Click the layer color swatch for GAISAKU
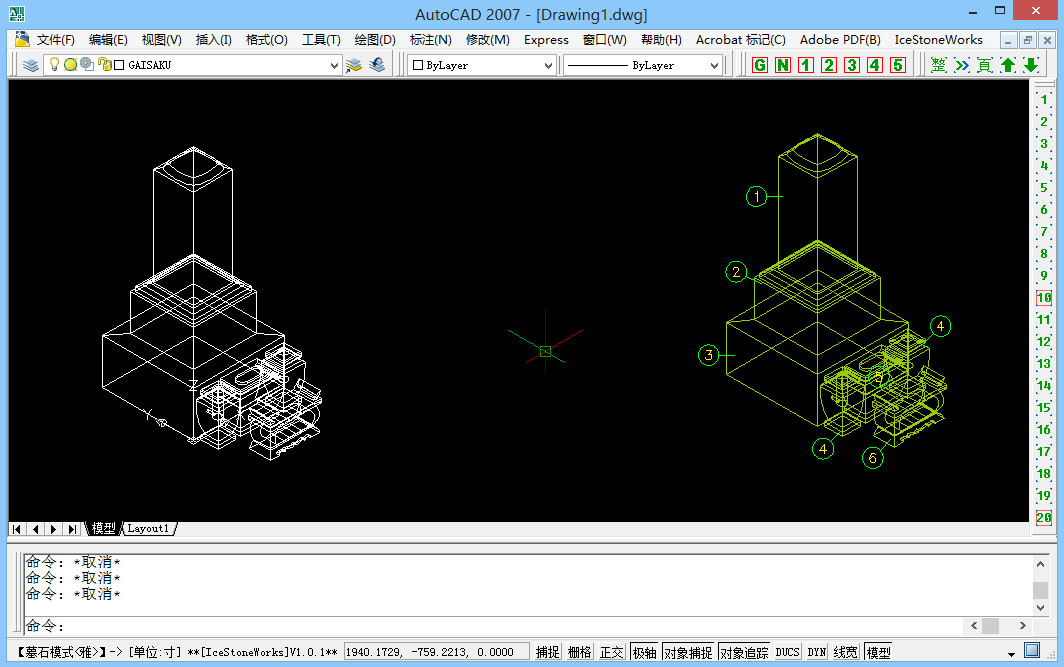The image size is (1064, 667). (119, 65)
